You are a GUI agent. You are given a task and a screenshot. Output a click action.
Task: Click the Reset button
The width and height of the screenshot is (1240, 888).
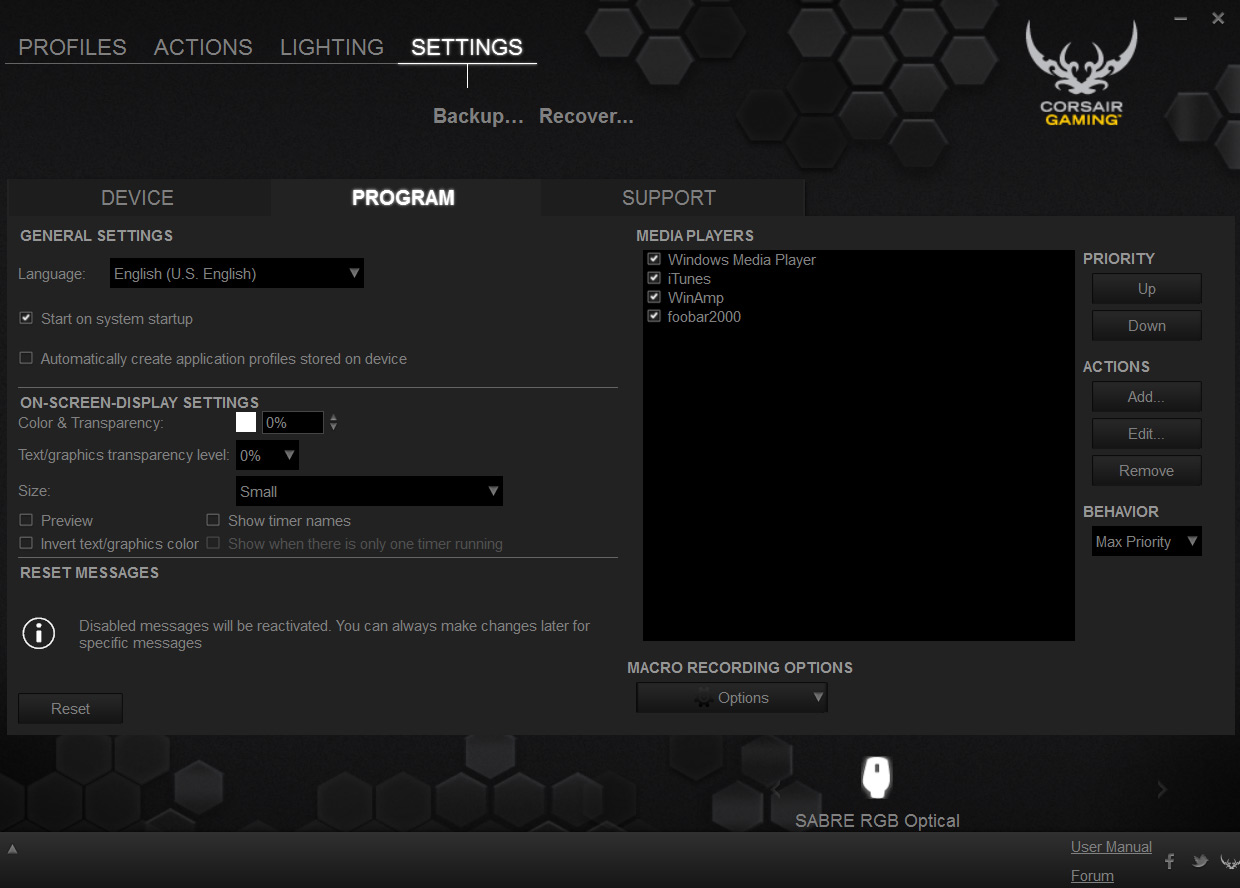coord(70,708)
